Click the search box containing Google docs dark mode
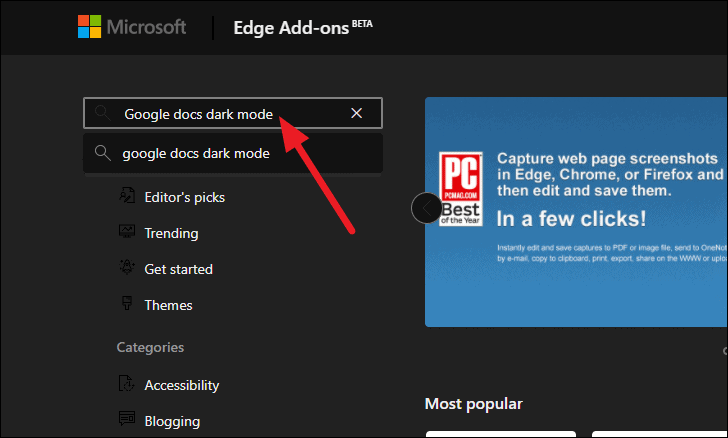Screen dimensions: 728x438 click(233, 113)
